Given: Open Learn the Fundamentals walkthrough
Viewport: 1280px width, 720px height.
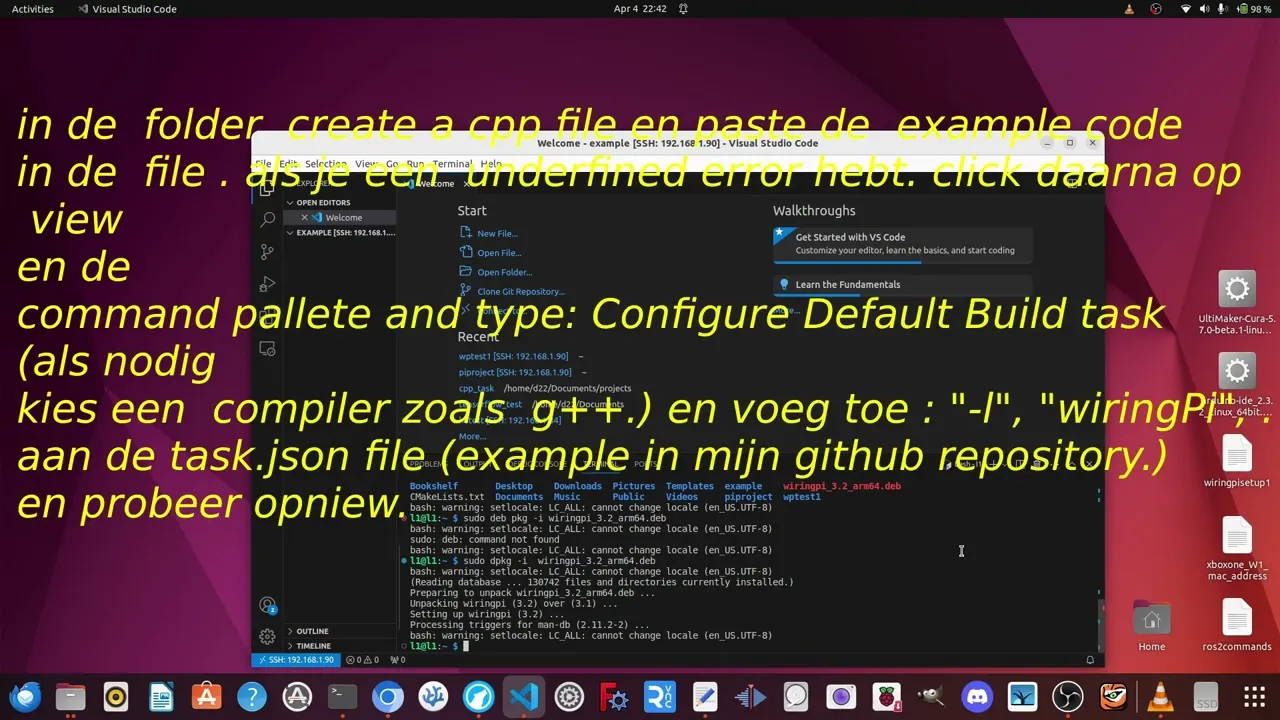Looking at the screenshot, I should point(902,284).
